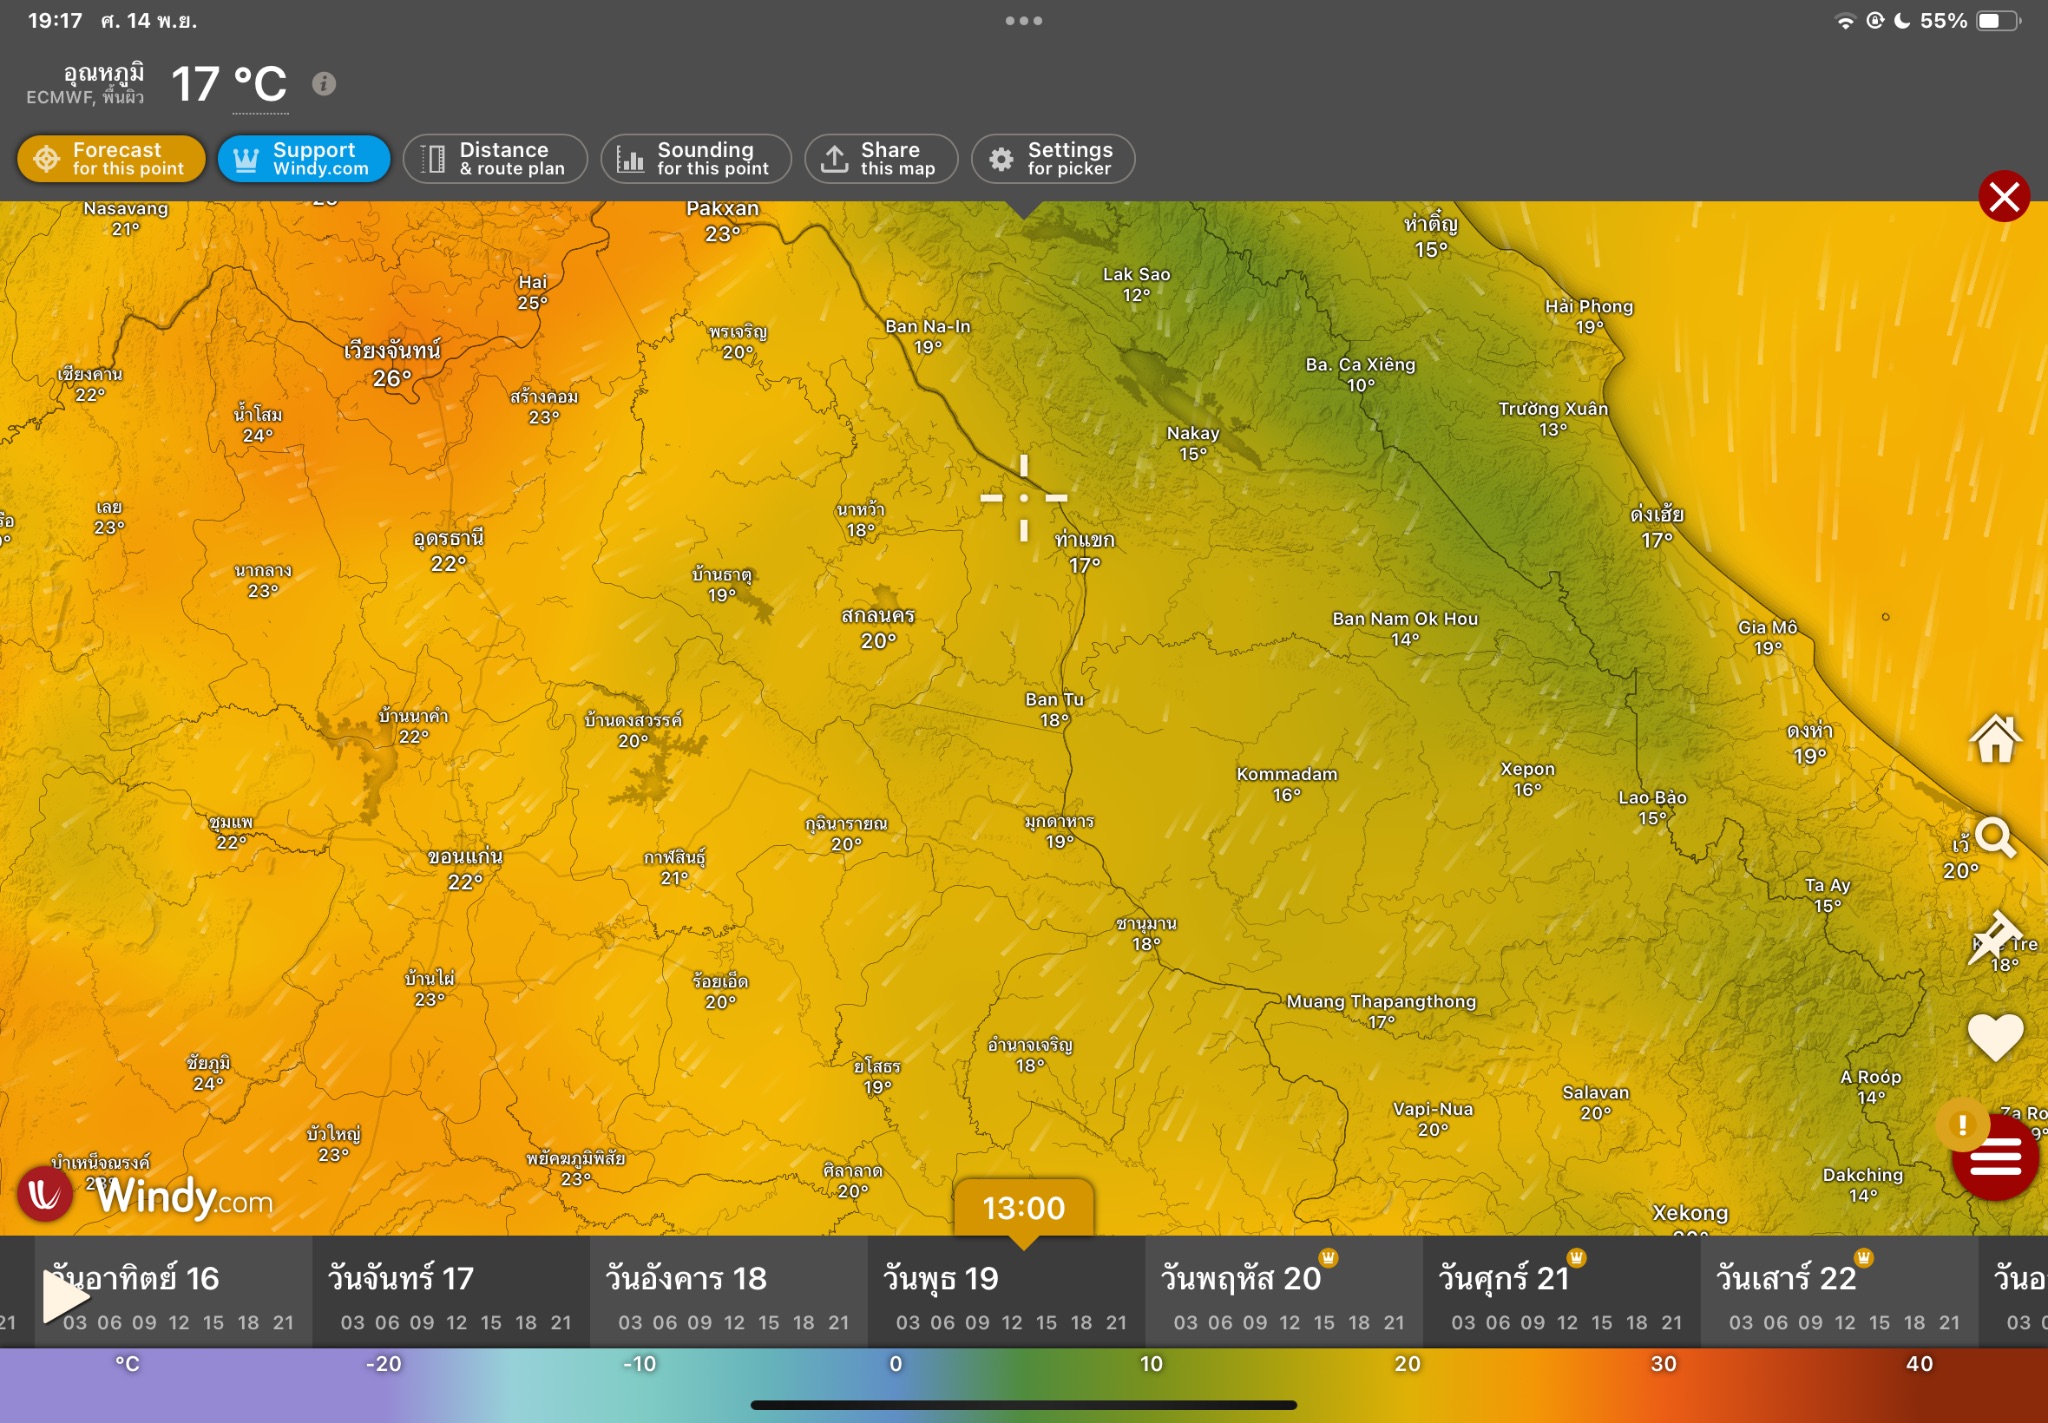Start the forecast animation play button
Viewport: 2048px width, 1423px height.
click(64, 1298)
